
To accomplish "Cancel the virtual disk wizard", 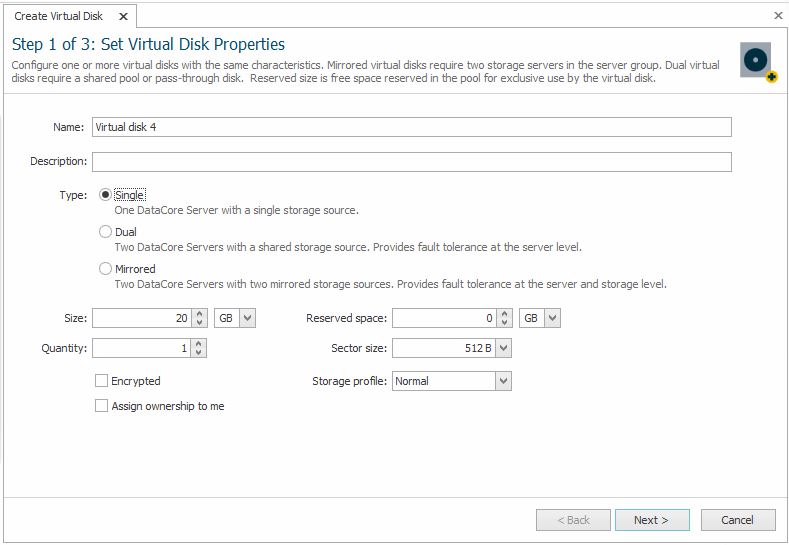I will click(737, 520).
